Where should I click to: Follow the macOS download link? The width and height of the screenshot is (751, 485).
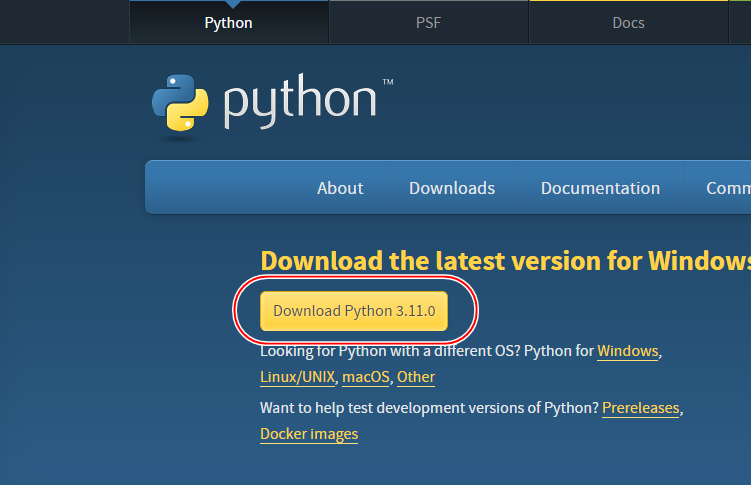(366, 377)
